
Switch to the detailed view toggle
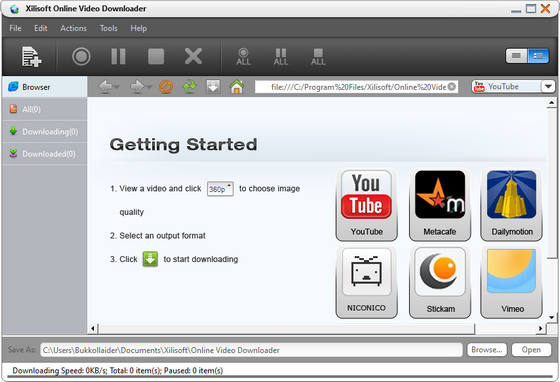pyautogui.click(x=538, y=56)
